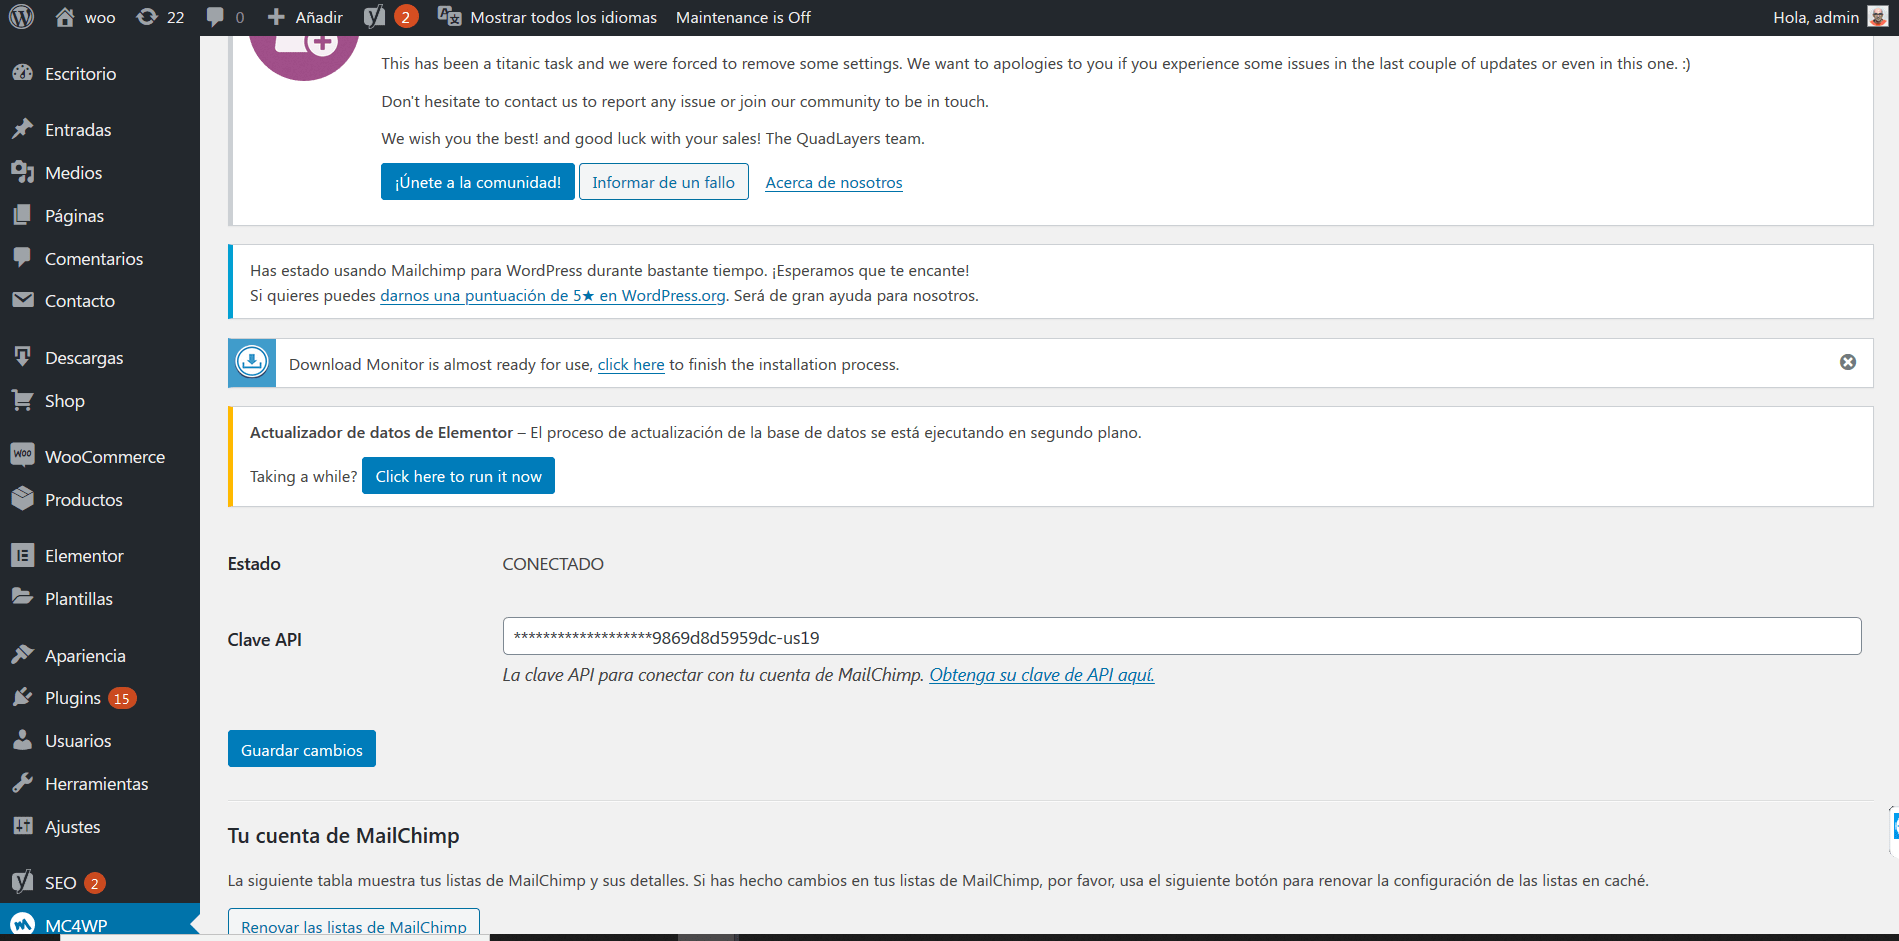Click the admin avatar thumbnail
Viewport: 1899px width, 941px height.
(1877, 17)
